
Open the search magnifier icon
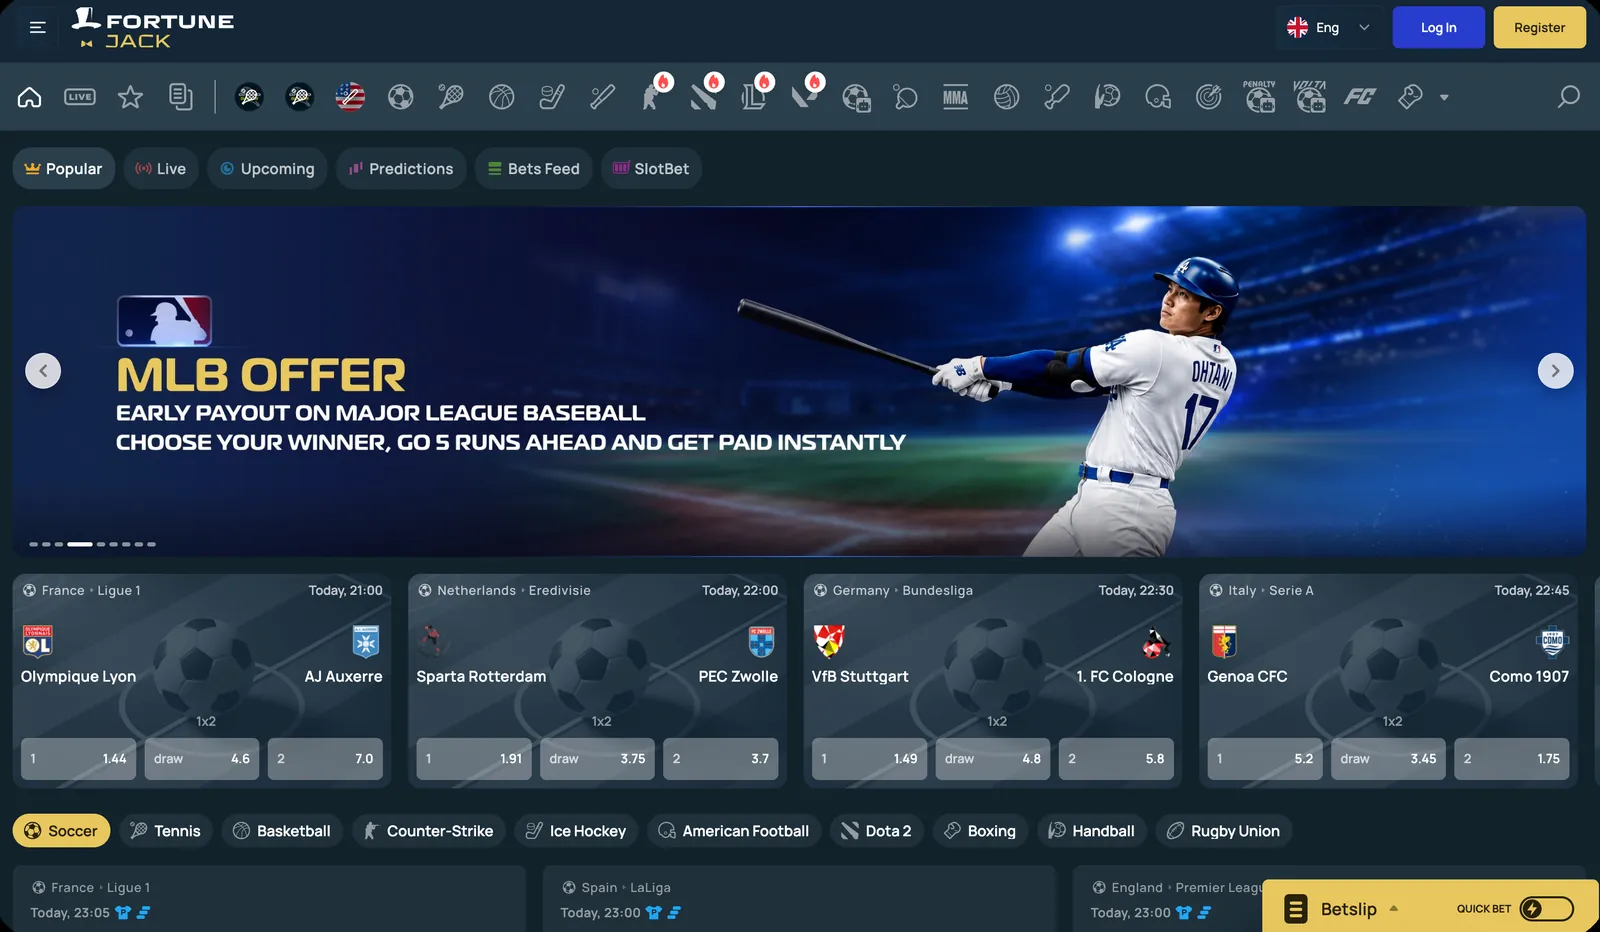pyautogui.click(x=1569, y=97)
